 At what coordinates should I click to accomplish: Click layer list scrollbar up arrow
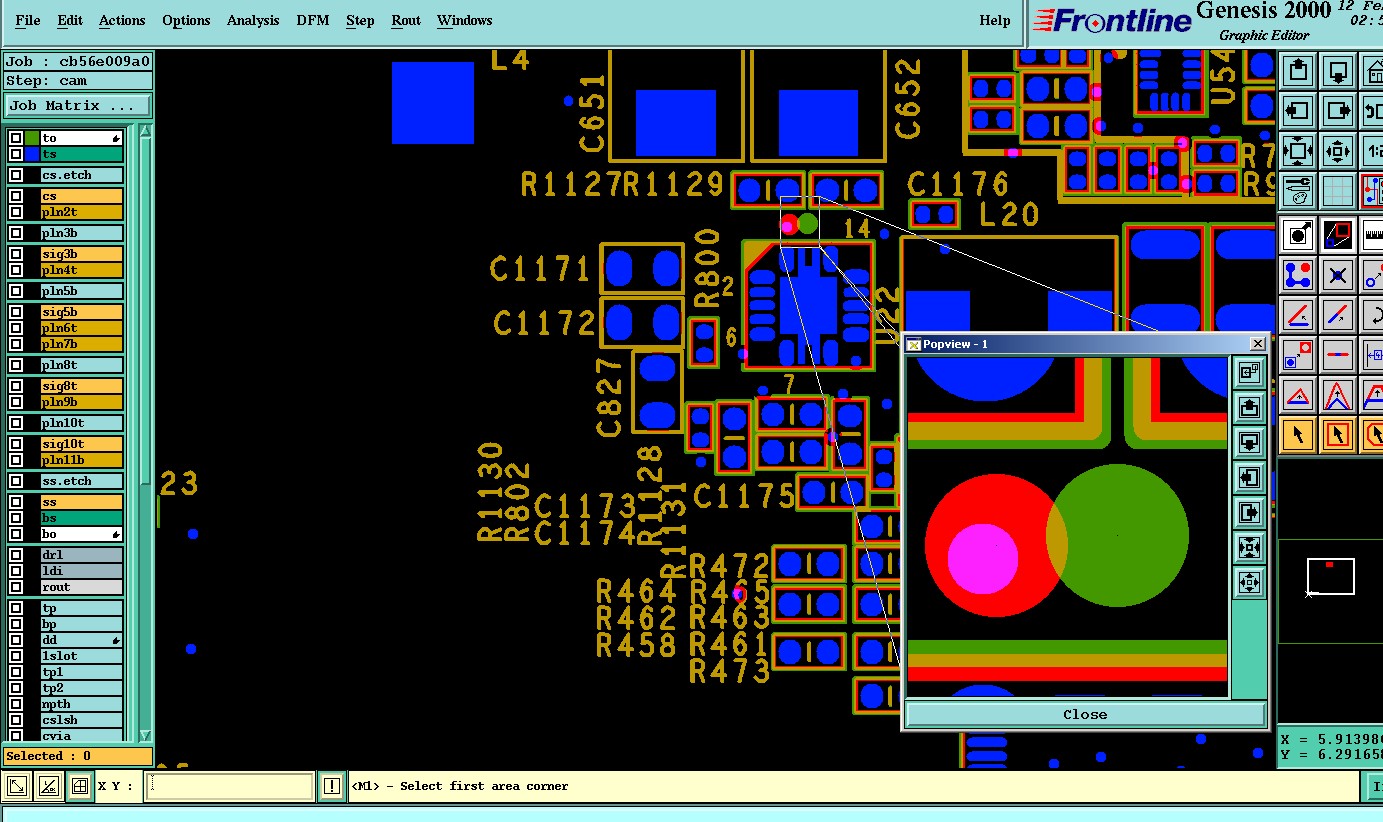(x=144, y=133)
